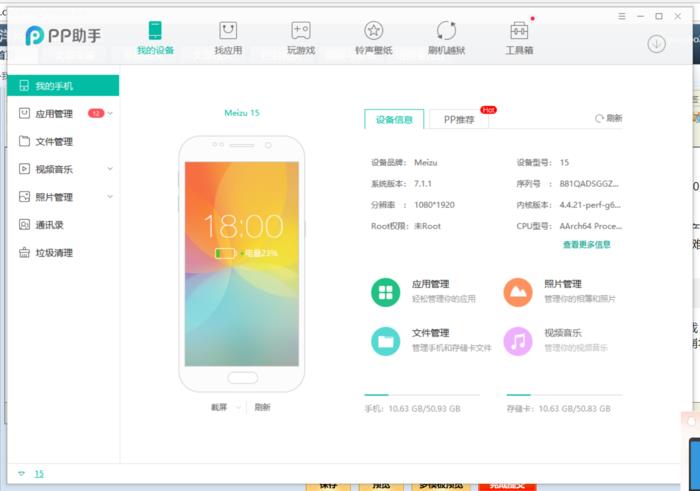This screenshot has height=491, width=700.
Task: Open the dropdown arrow beside 截屏
Action: tap(237, 408)
